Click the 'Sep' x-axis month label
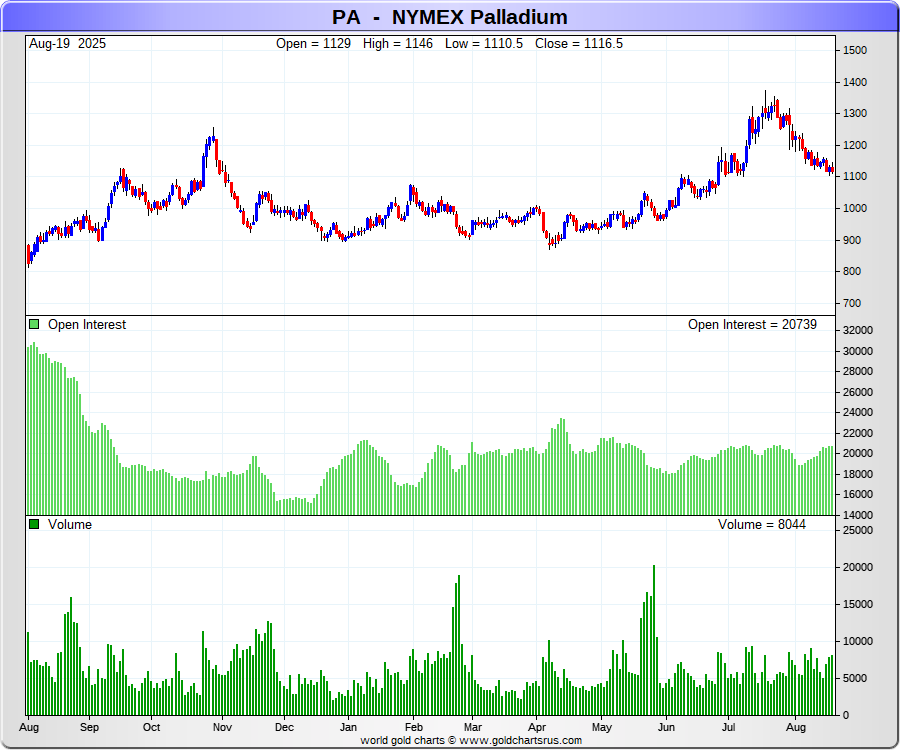This screenshot has width=900, height=750. (89, 727)
